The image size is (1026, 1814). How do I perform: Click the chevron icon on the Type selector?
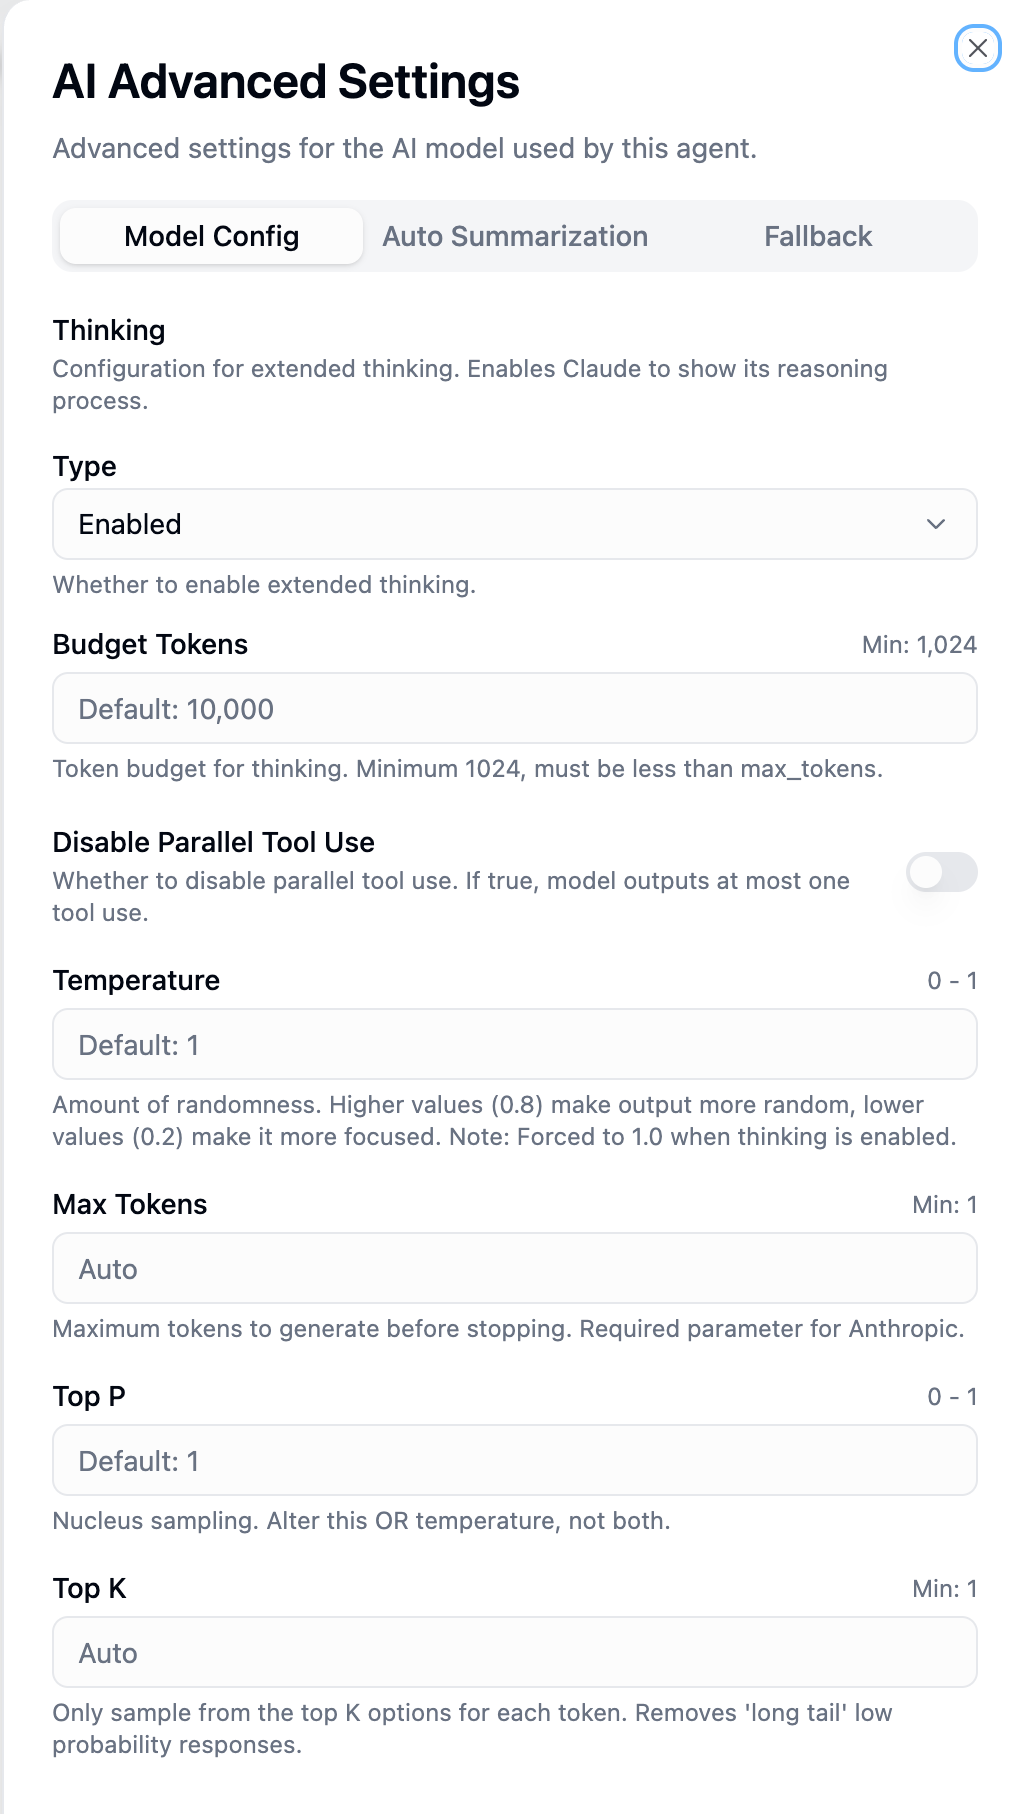click(x=936, y=523)
